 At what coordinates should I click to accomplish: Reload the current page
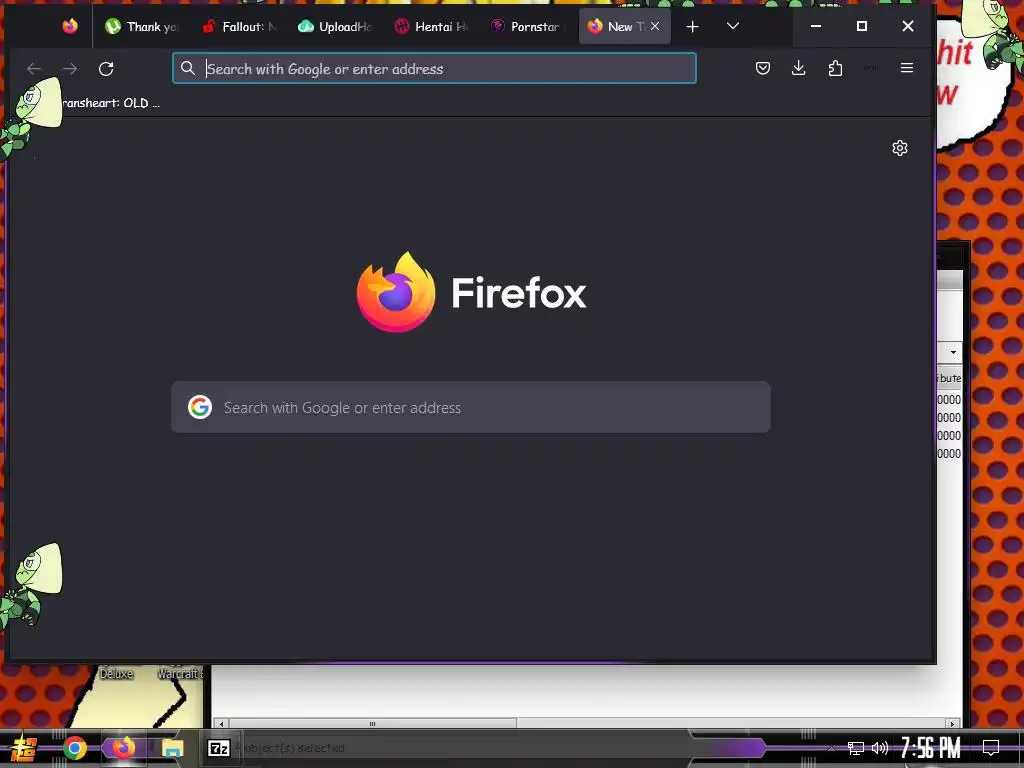tap(106, 69)
